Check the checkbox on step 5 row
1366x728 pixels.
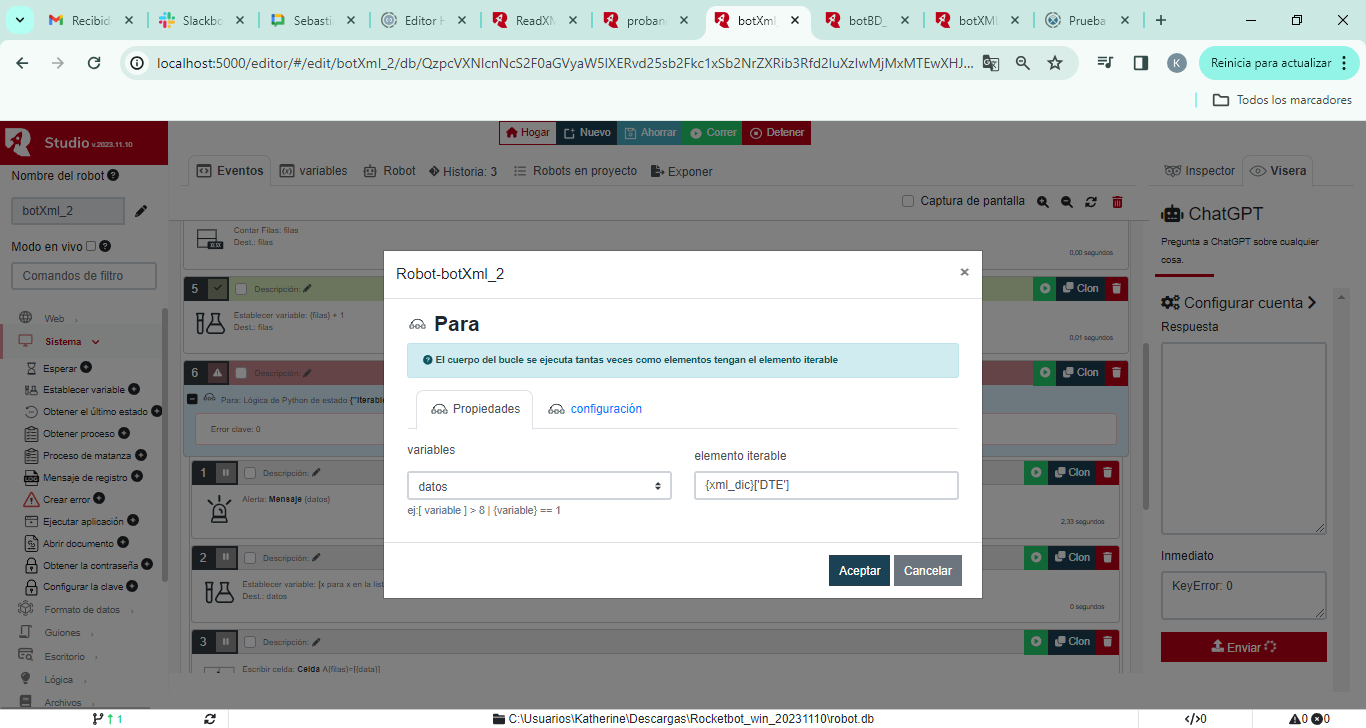pos(241,289)
